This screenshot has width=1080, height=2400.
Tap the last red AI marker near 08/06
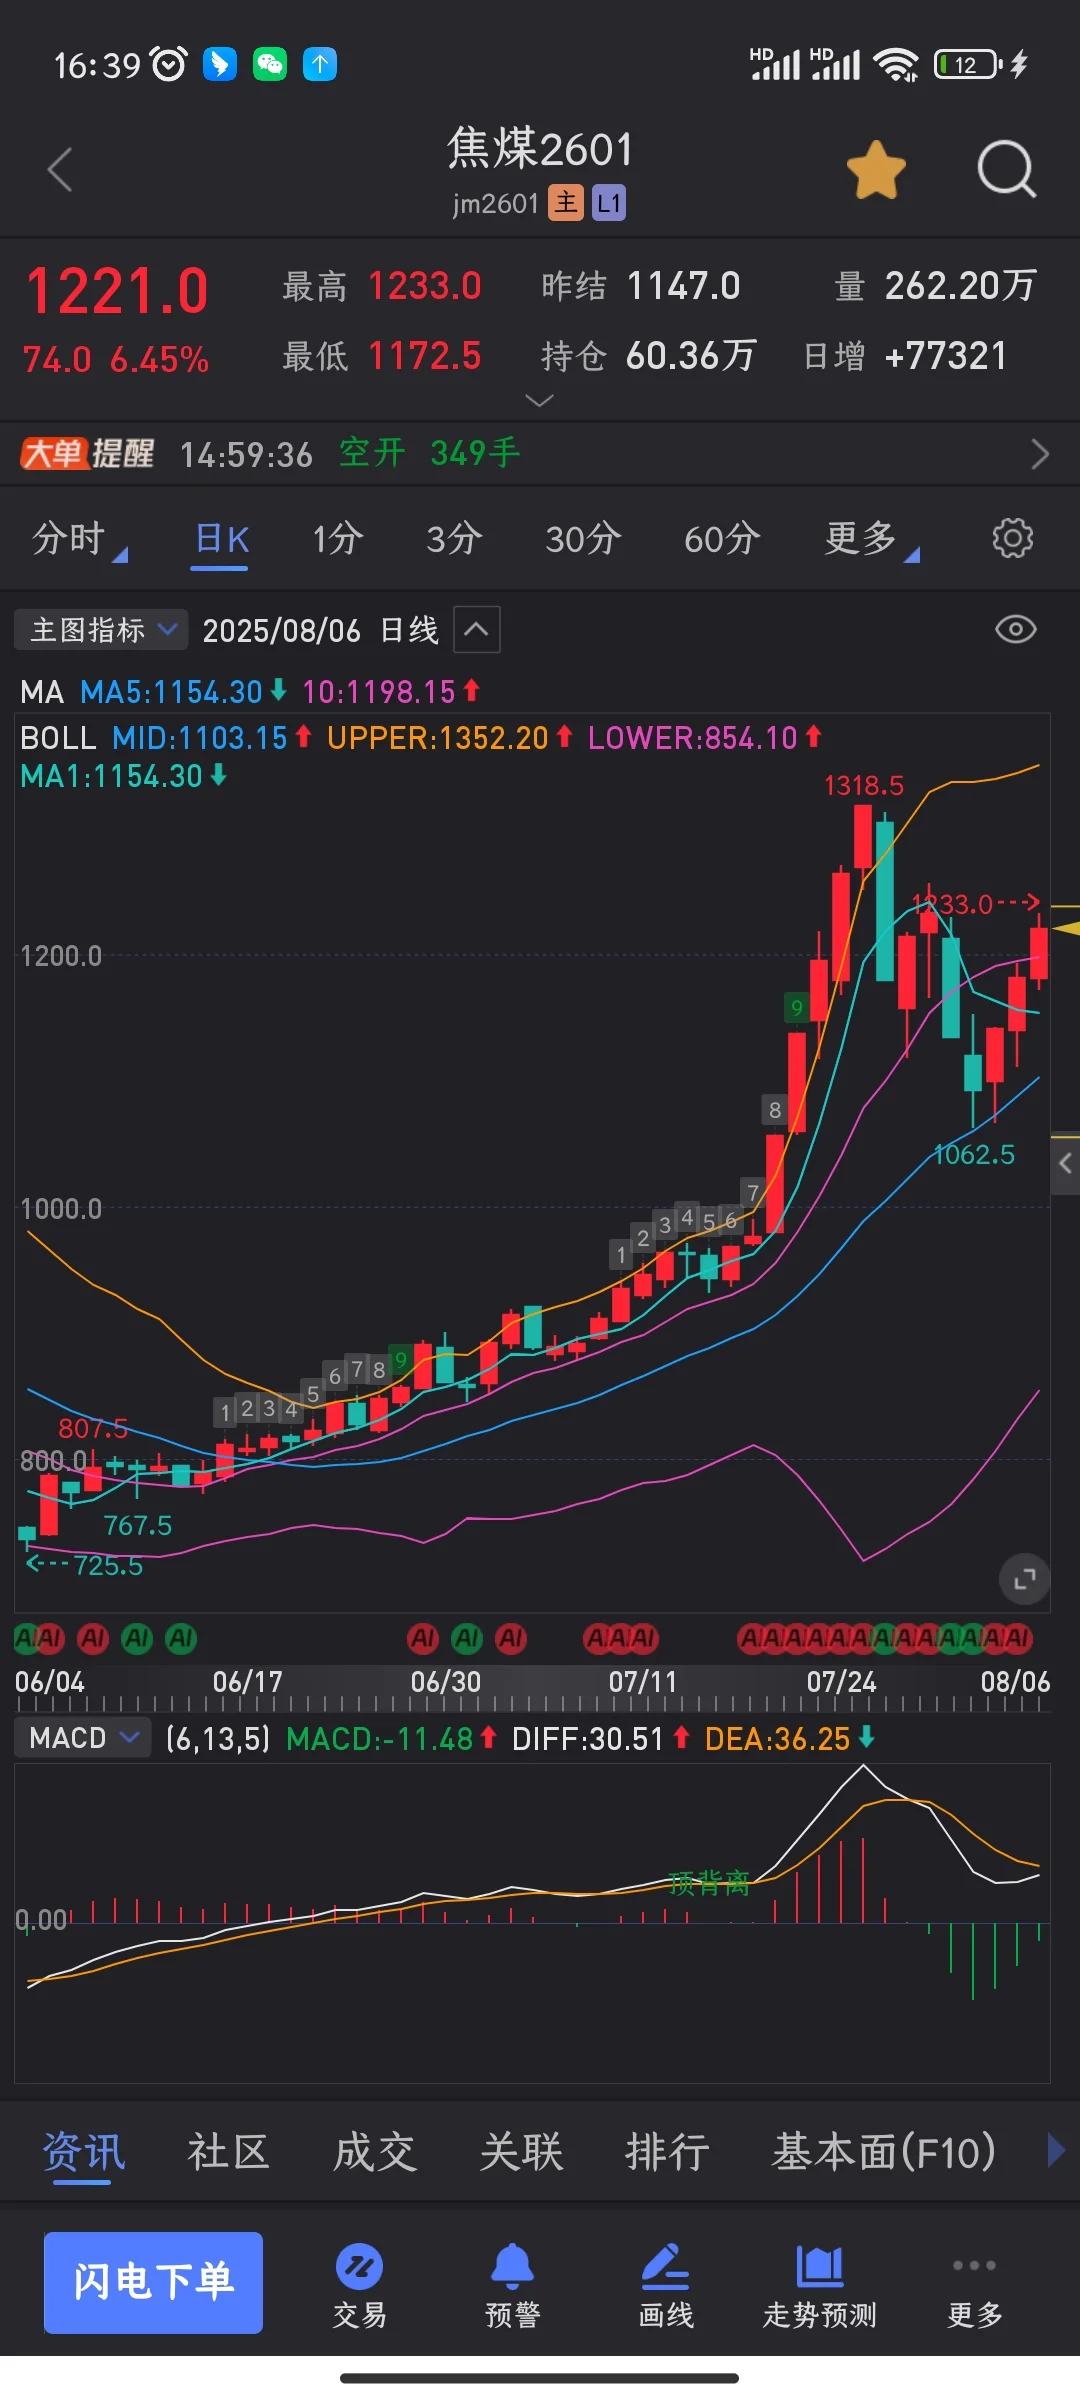[1017, 1638]
